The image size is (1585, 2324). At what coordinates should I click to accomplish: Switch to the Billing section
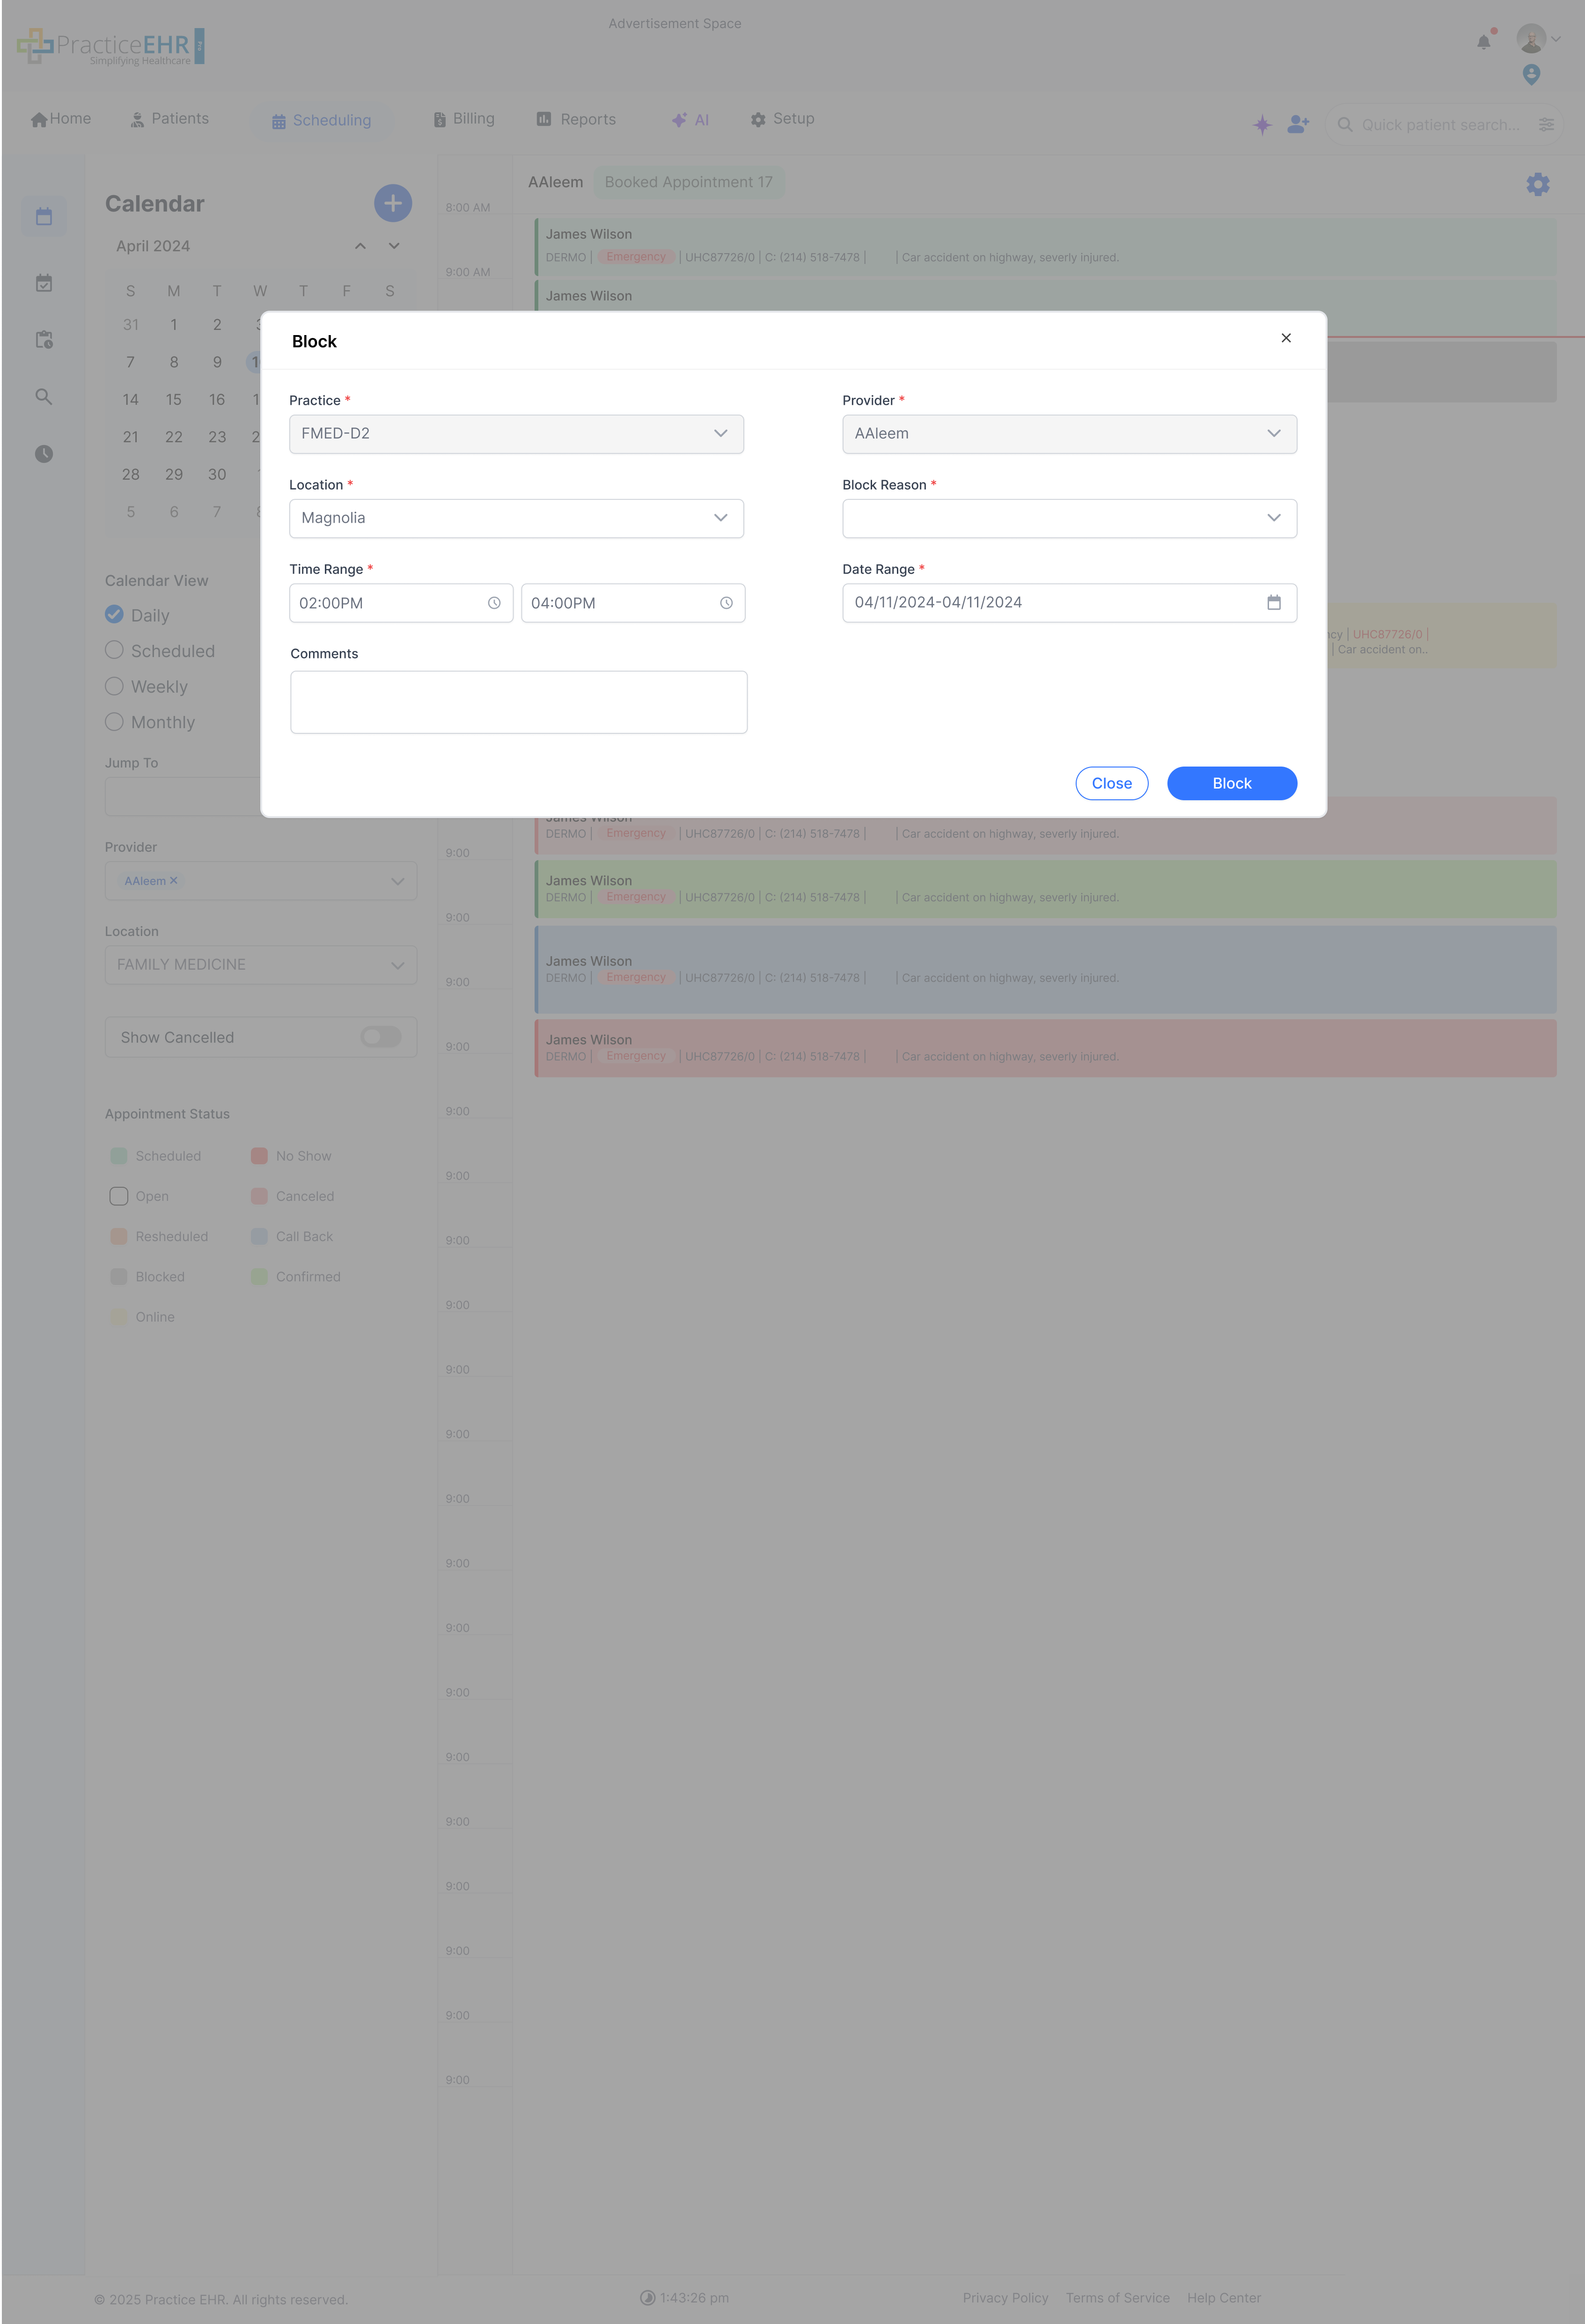click(x=464, y=118)
